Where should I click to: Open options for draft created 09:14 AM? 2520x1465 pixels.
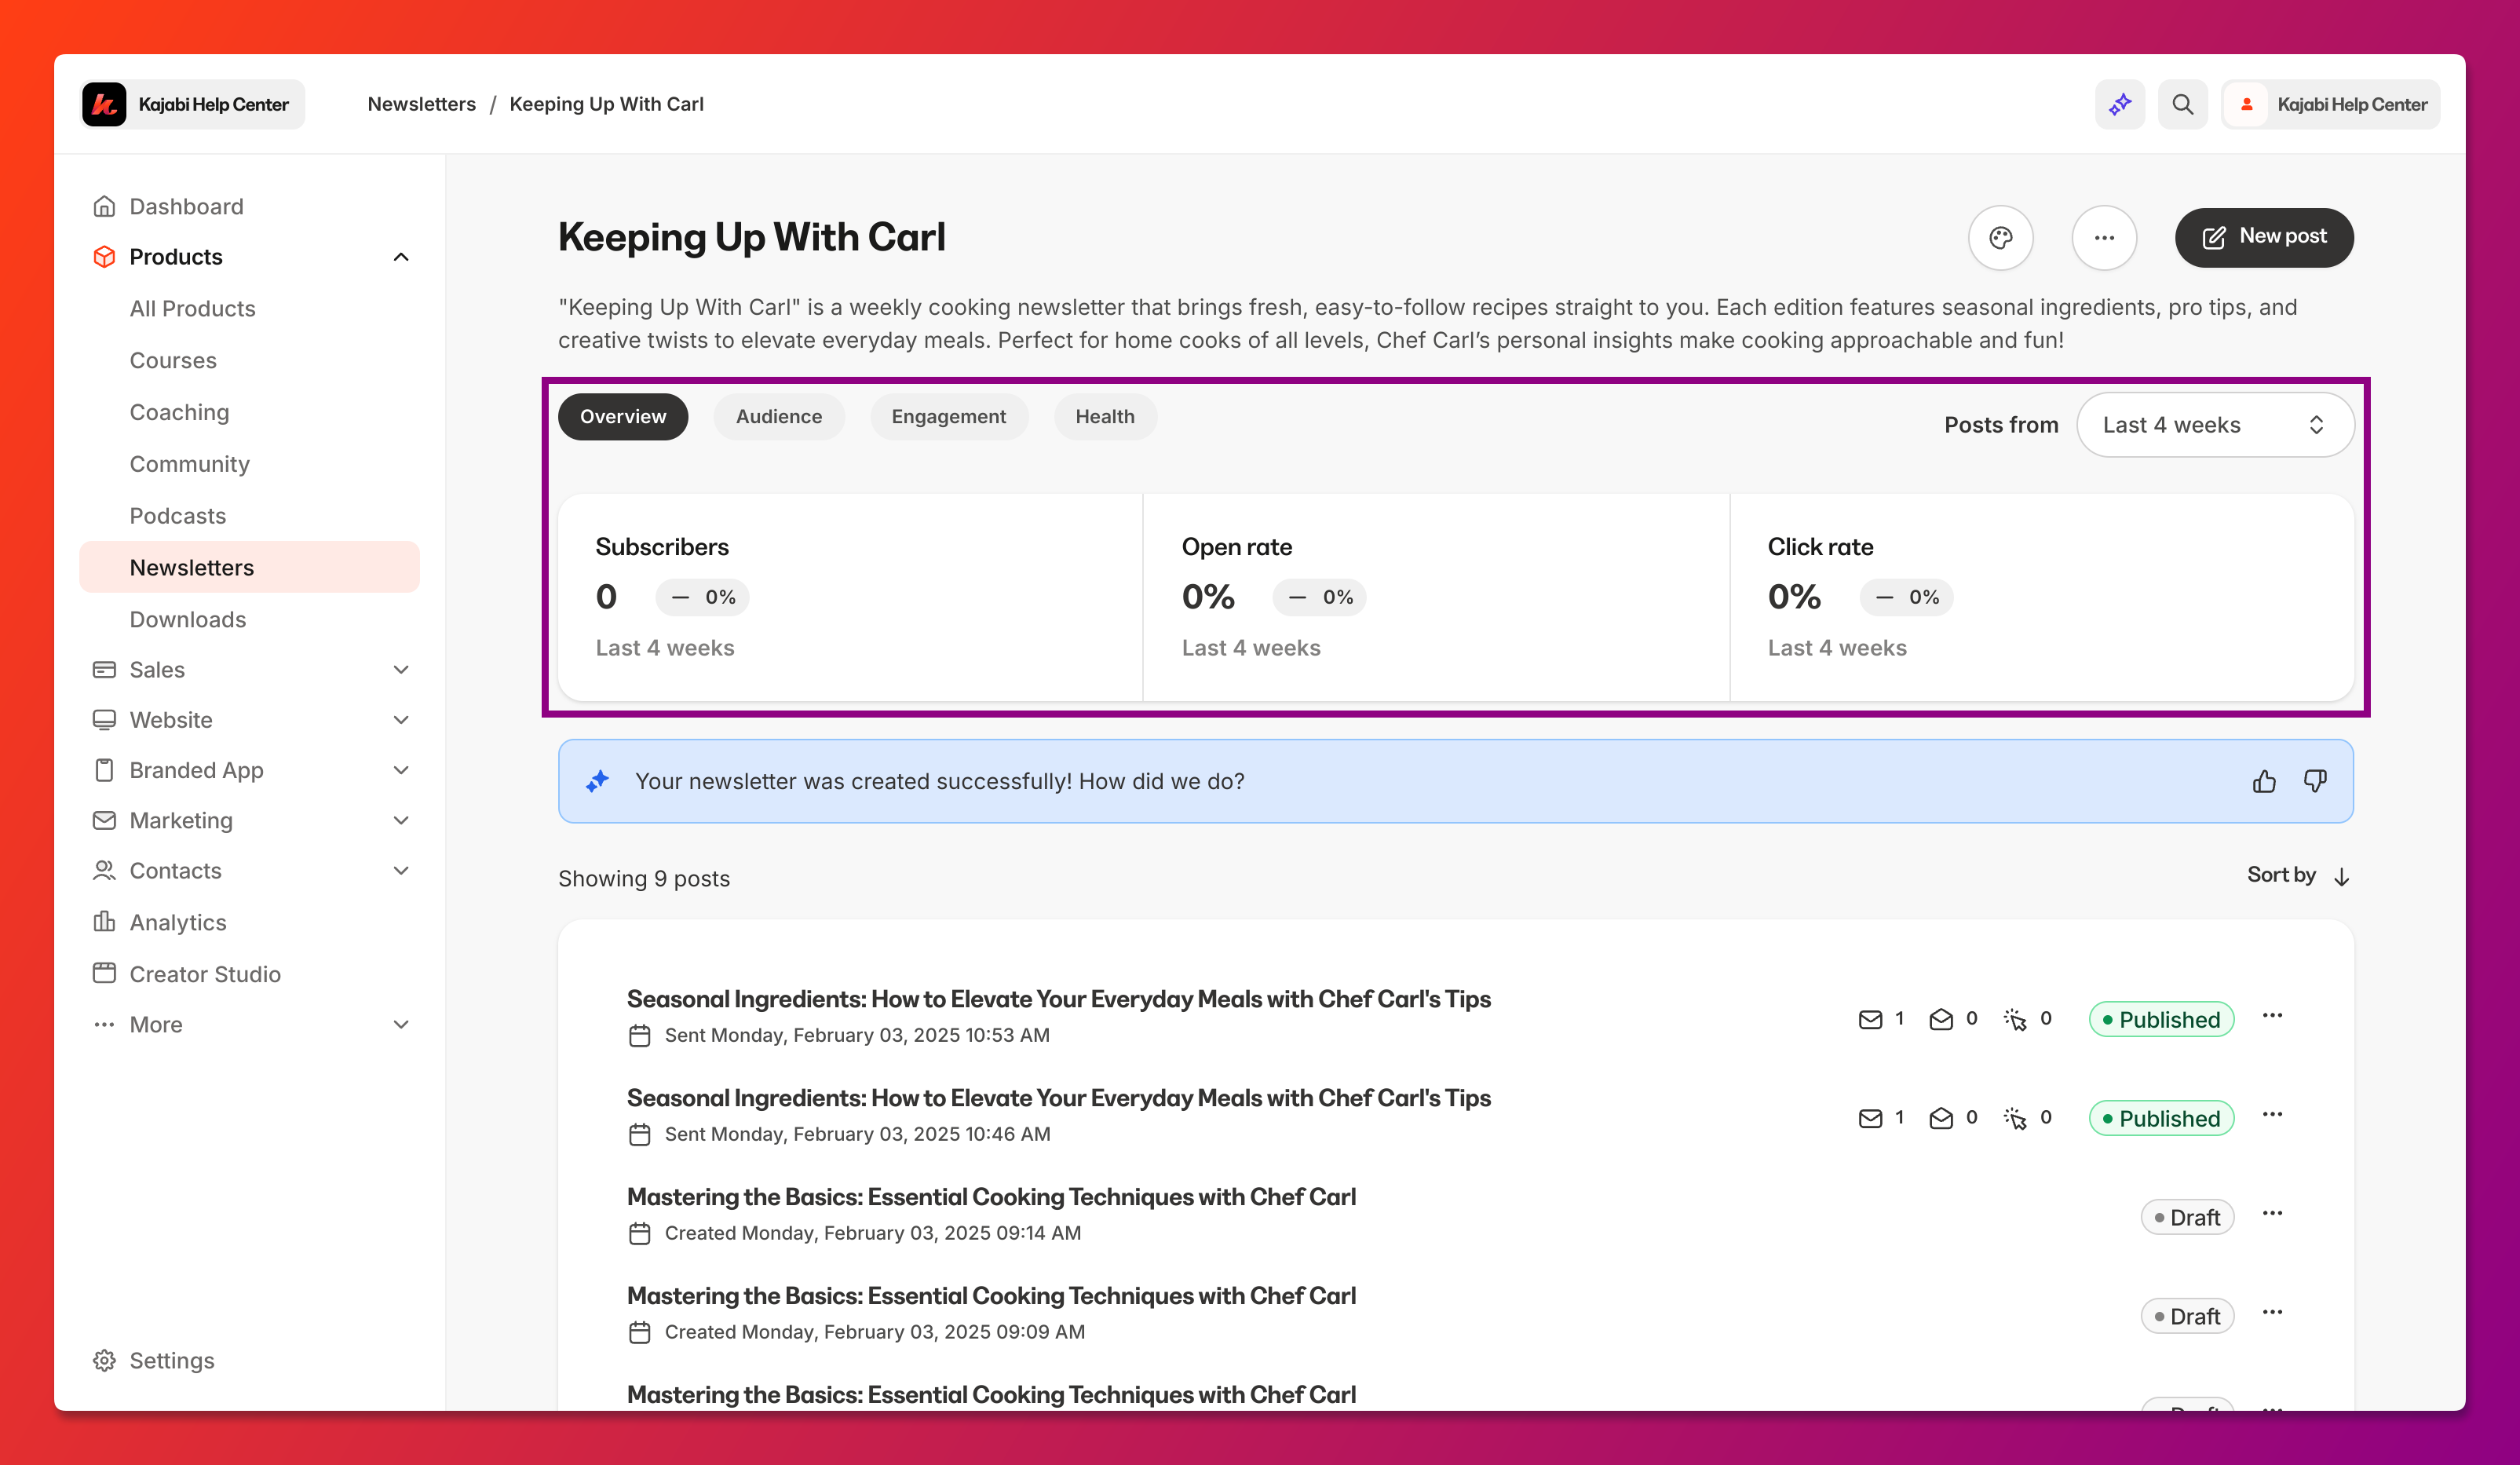[2272, 1214]
